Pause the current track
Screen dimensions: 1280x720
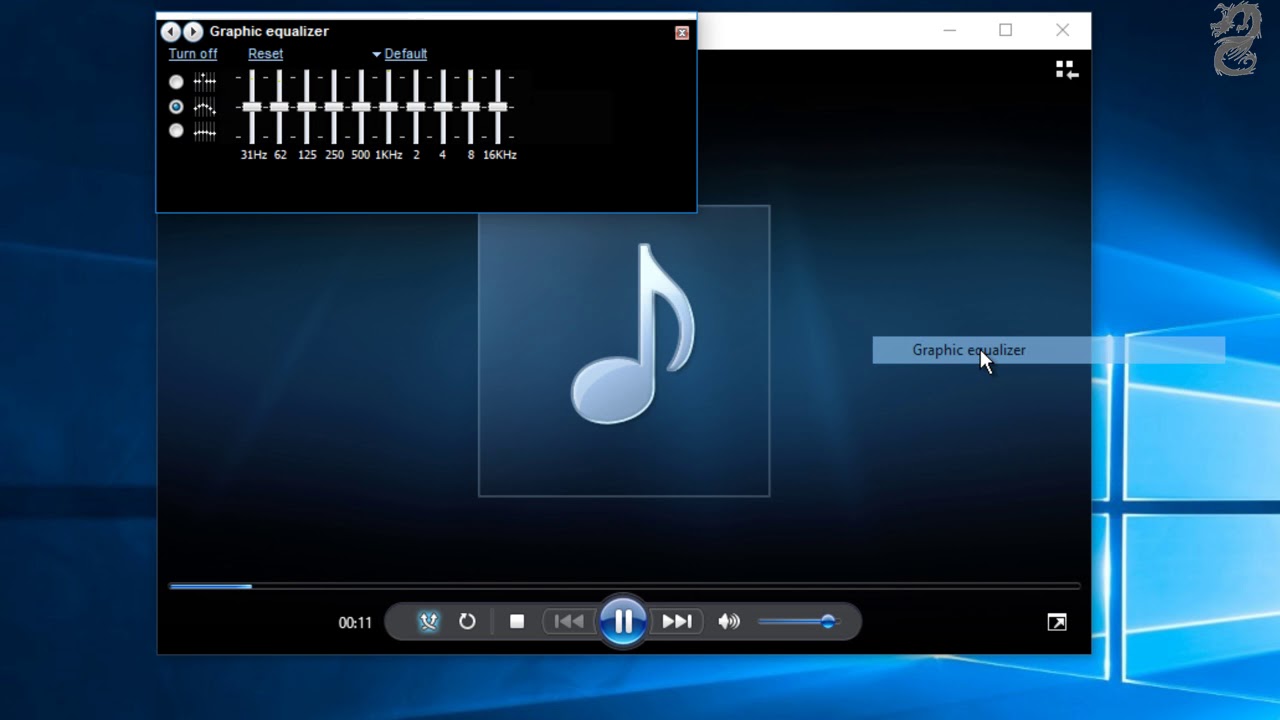coord(623,622)
